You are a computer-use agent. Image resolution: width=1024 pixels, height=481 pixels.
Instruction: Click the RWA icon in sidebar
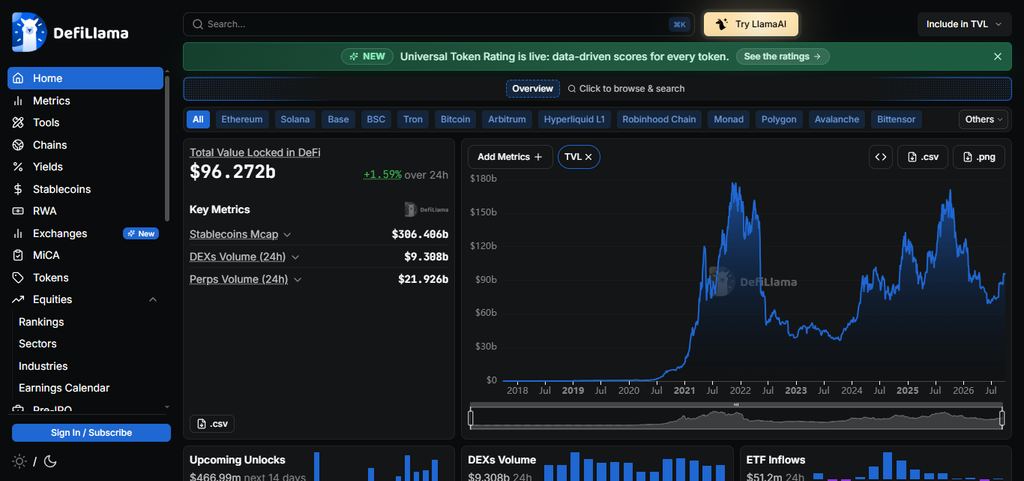pos(19,211)
